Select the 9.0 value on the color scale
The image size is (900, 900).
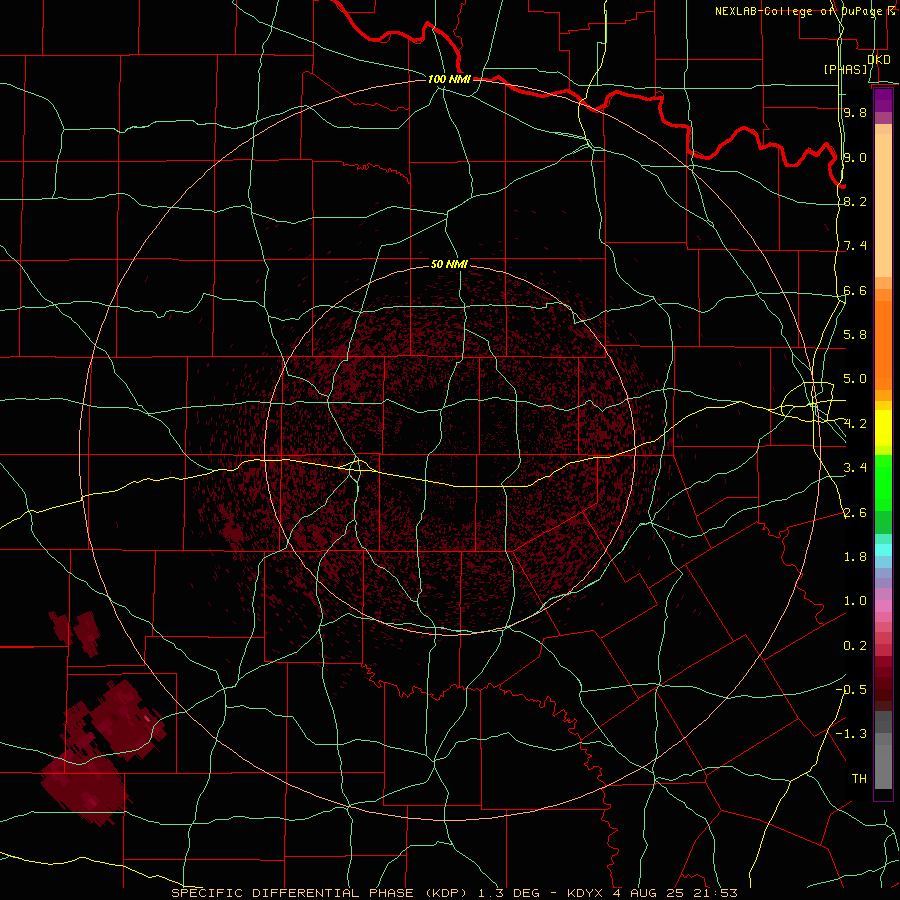pos(855,157)
